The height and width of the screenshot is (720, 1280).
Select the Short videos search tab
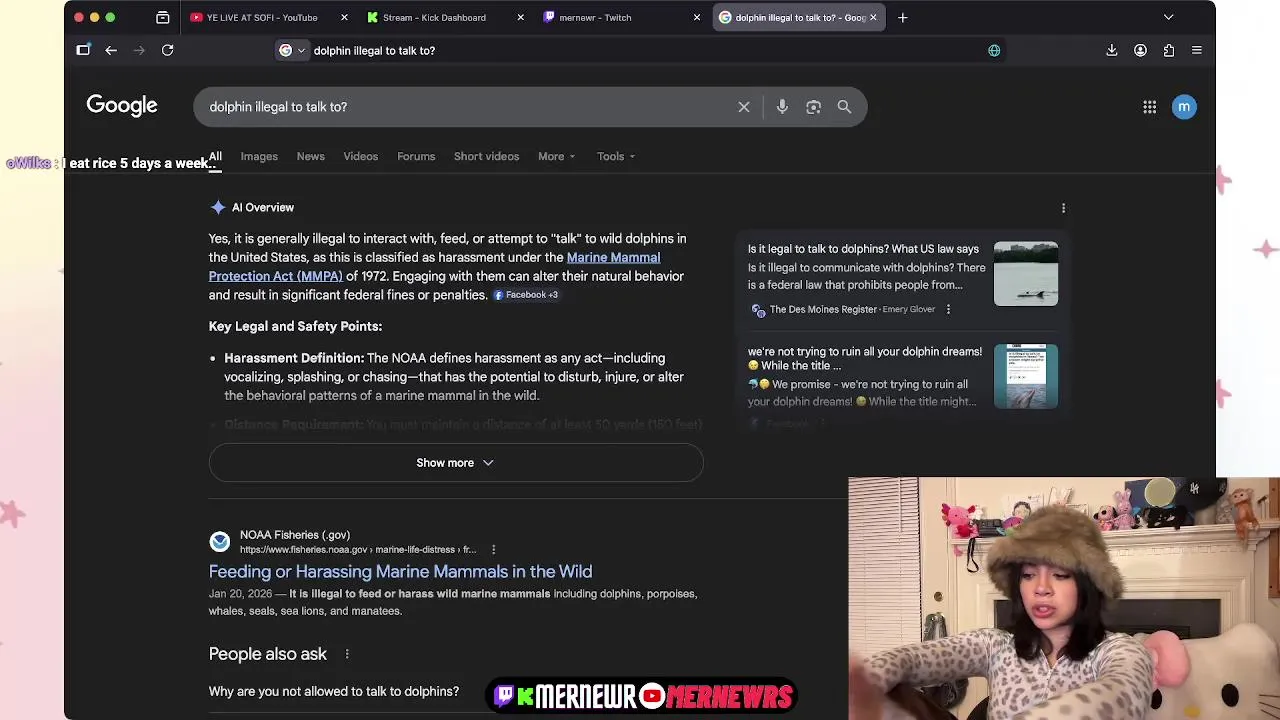486,156
